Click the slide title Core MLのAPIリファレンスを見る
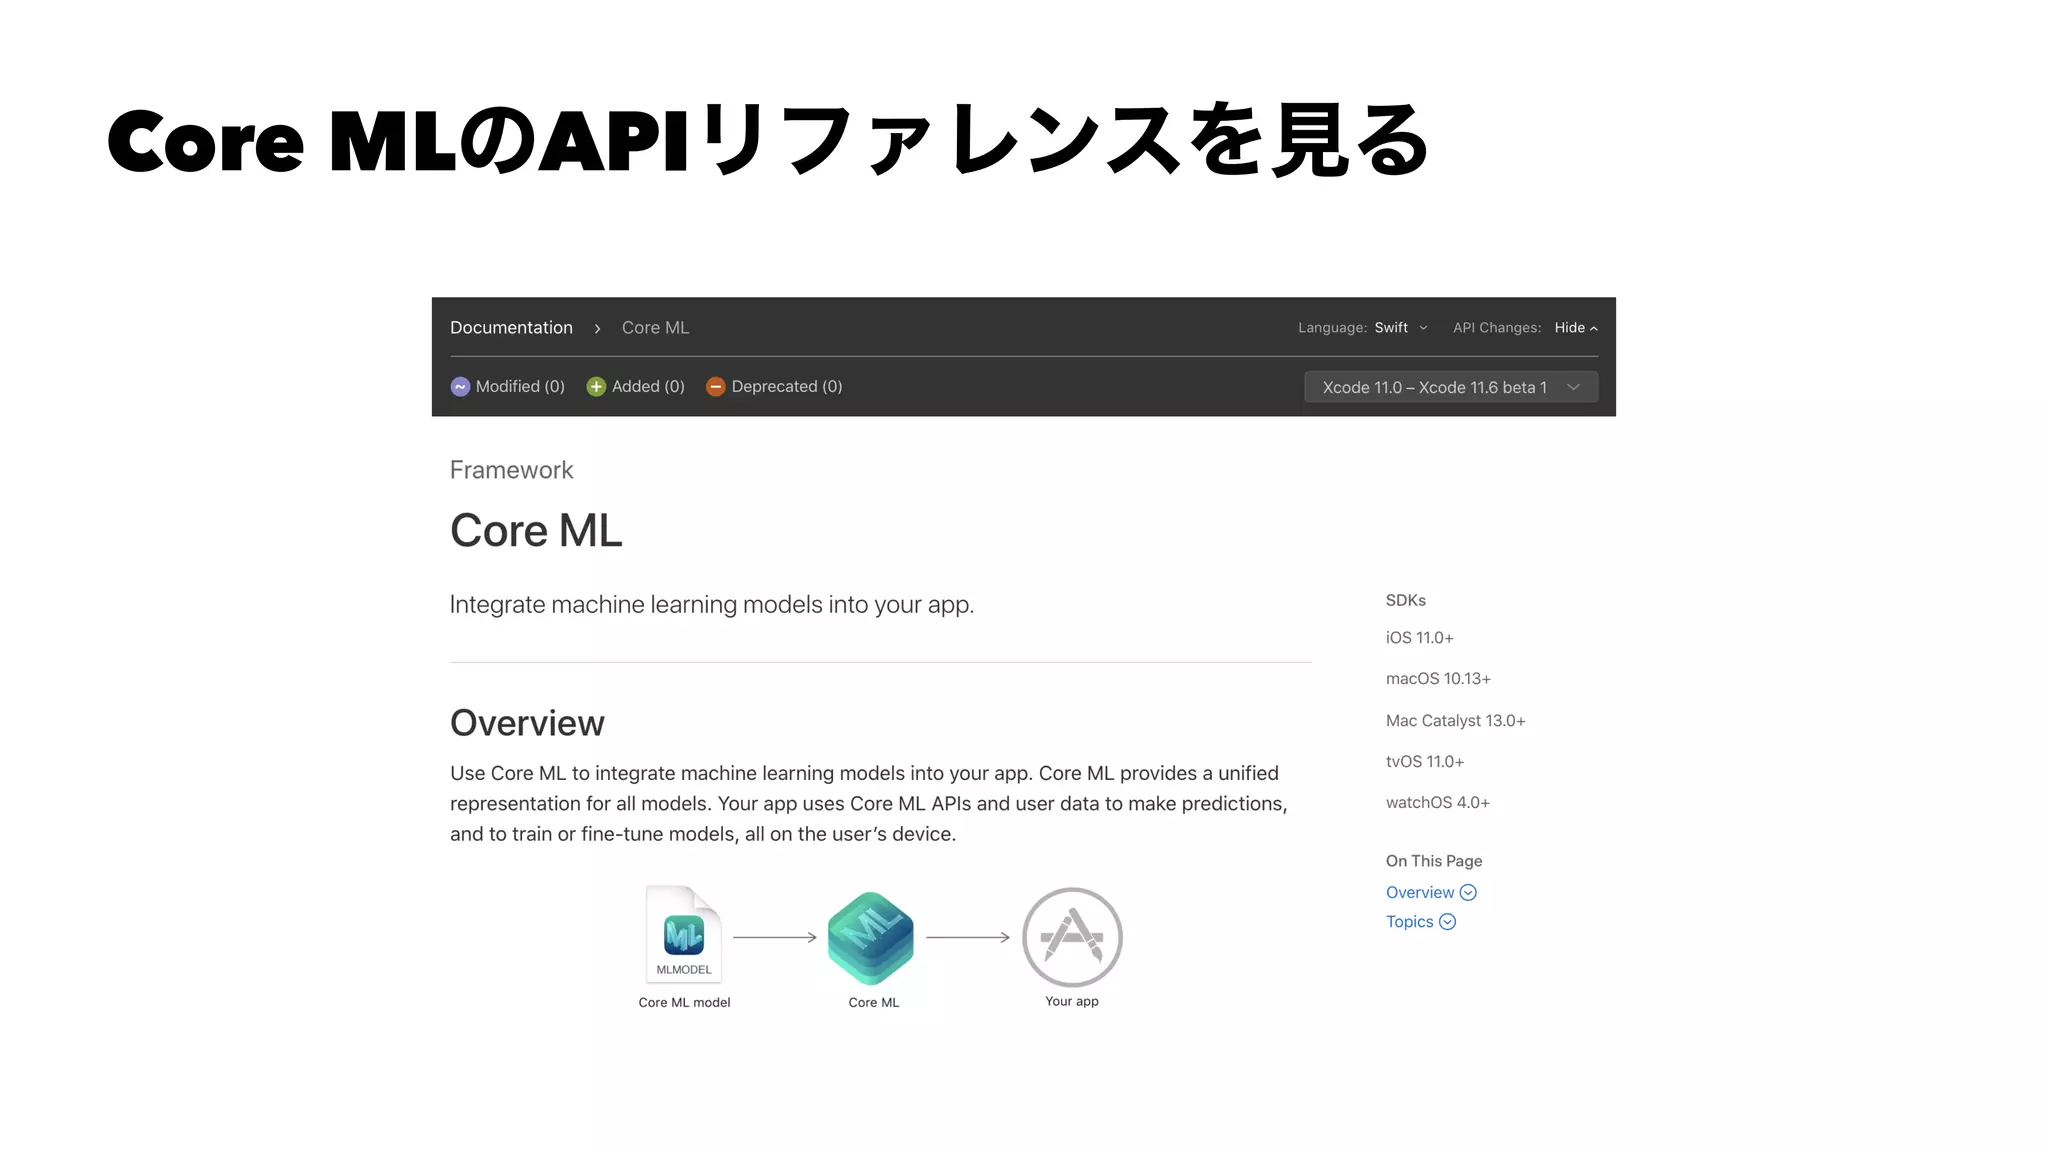This screenshot has width=2048, height=1152. 768,141
